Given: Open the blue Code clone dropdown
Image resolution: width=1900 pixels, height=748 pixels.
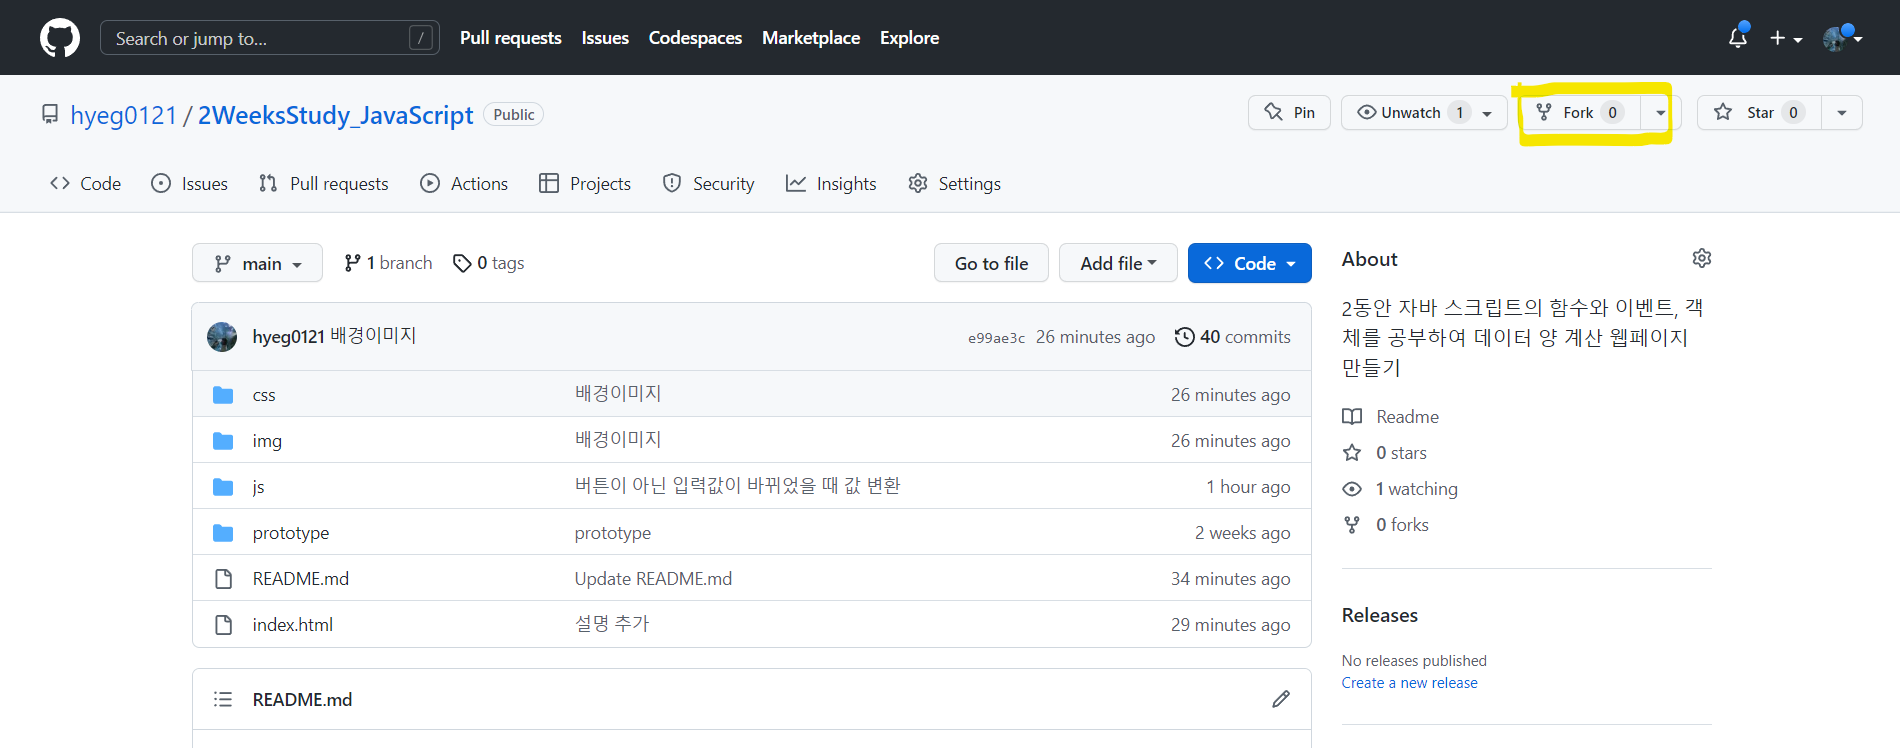Looking at the screenshot, I should pos(1249,263).
